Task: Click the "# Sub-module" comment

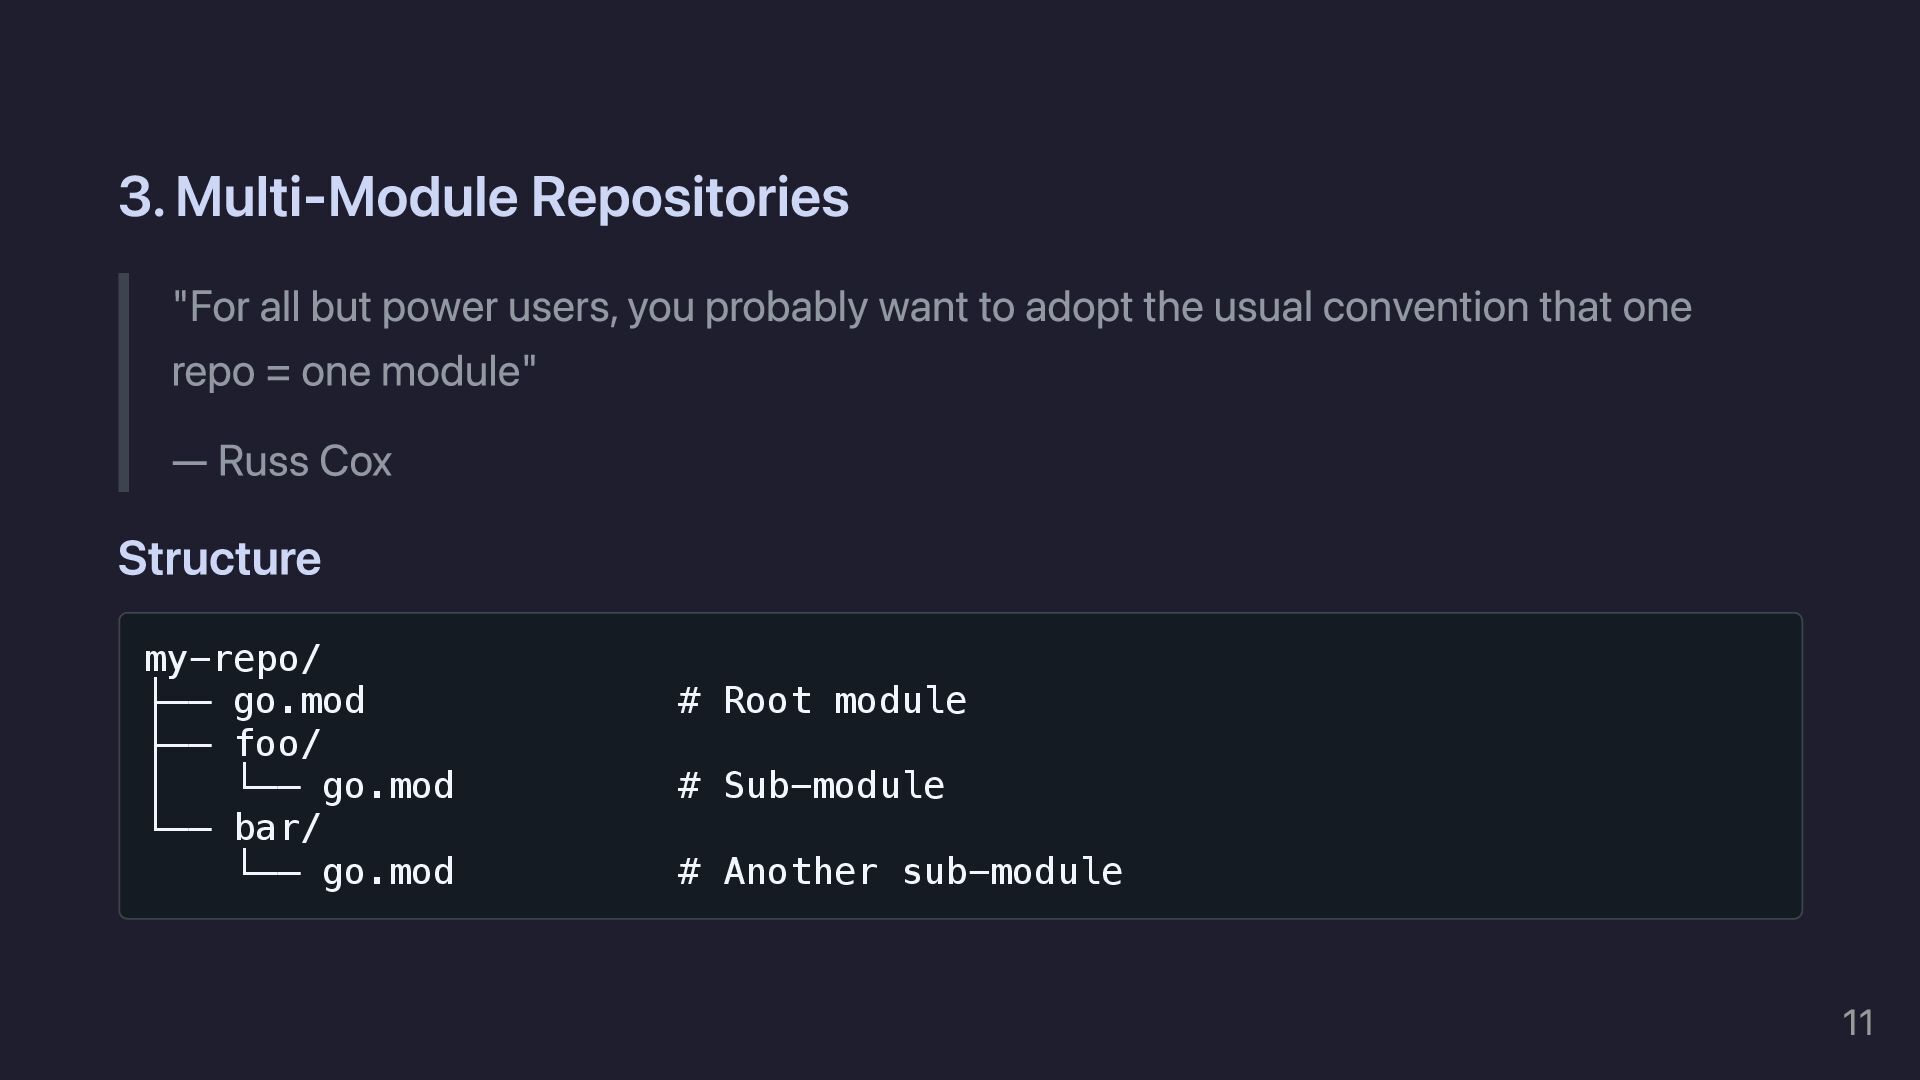Action: (x=811, y=786)
